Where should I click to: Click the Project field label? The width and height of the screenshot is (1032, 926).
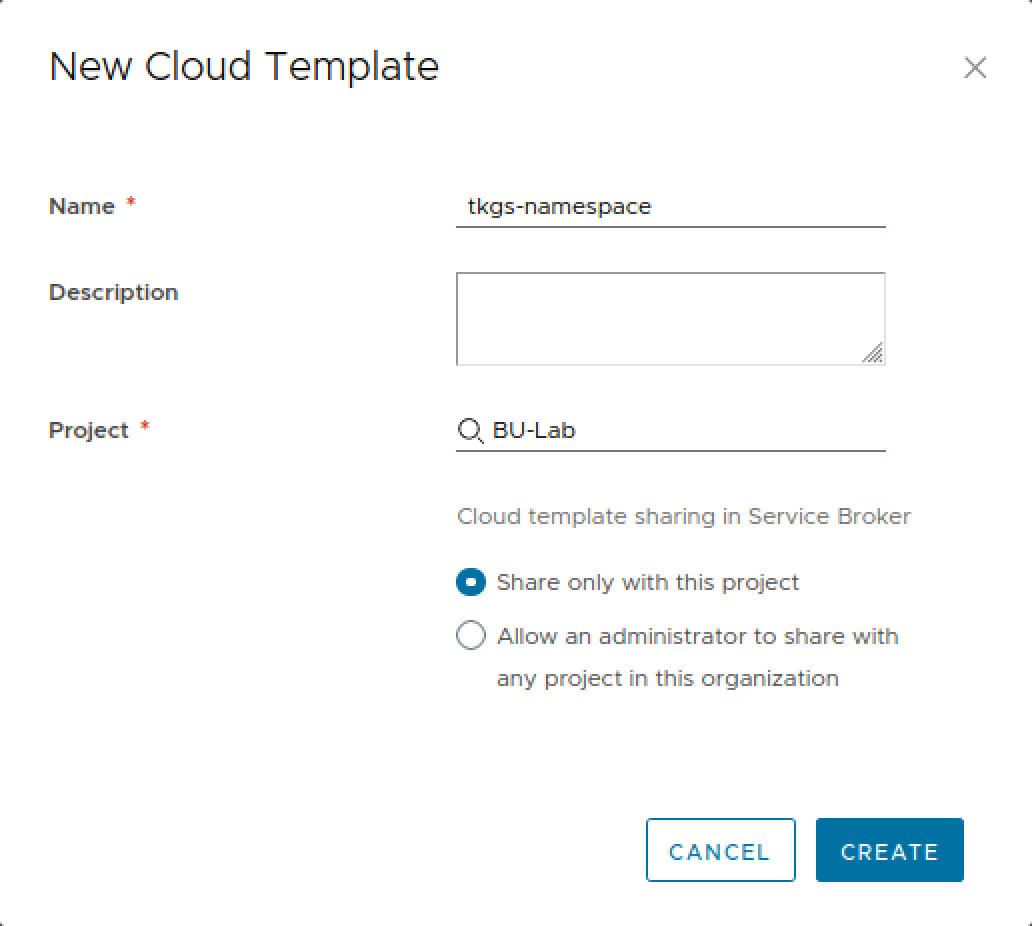click(x=89, y=430)
